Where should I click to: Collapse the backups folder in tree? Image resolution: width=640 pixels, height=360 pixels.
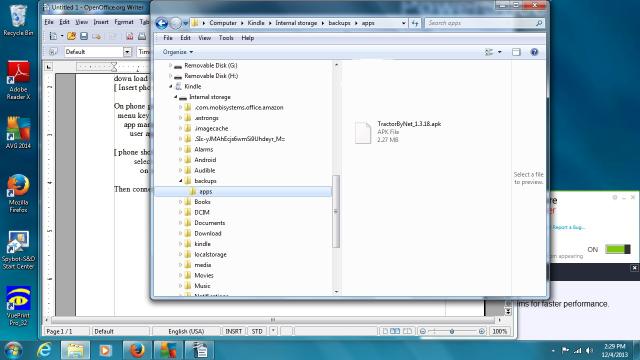point(181,181)
